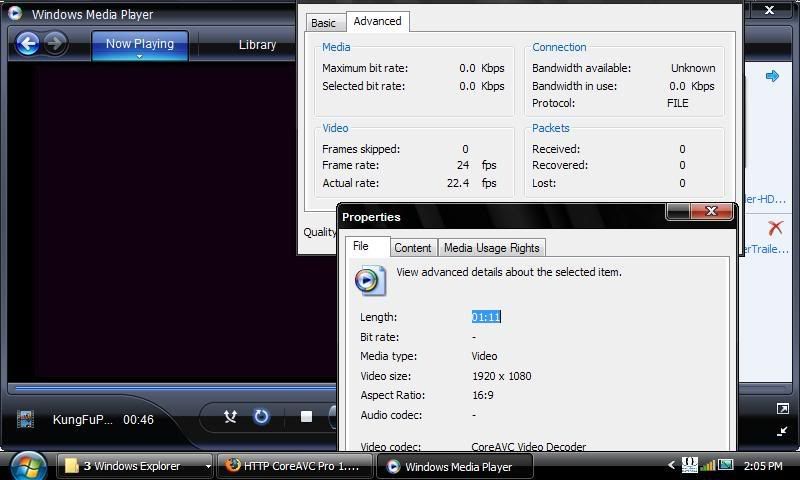
Task: Toggle shuffle playback mode
Action: (x=230, y=416)
